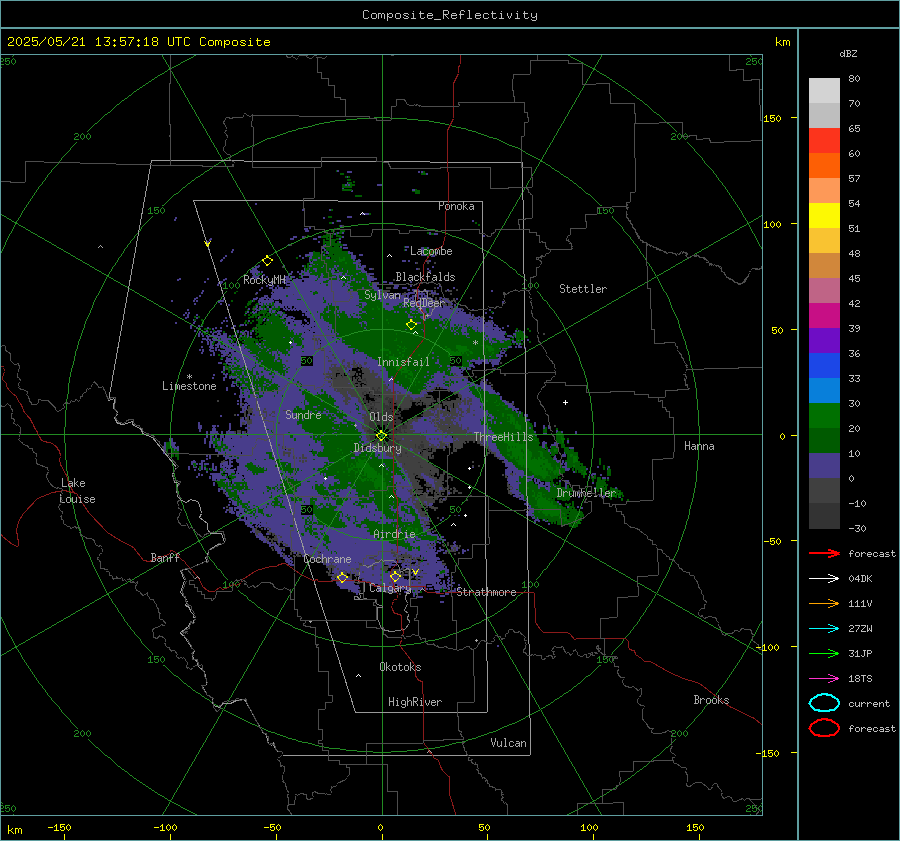The width and height of the screenshot is (900, 841).
Task: Click the Innisfail city label
Action: point(403,362)
